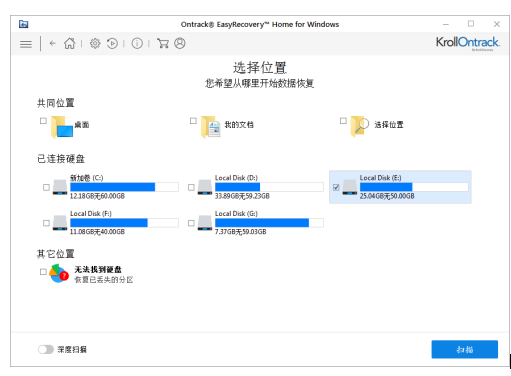Check the 桌面 checkbox
This screenshot has width=511, height=376.
43,121
